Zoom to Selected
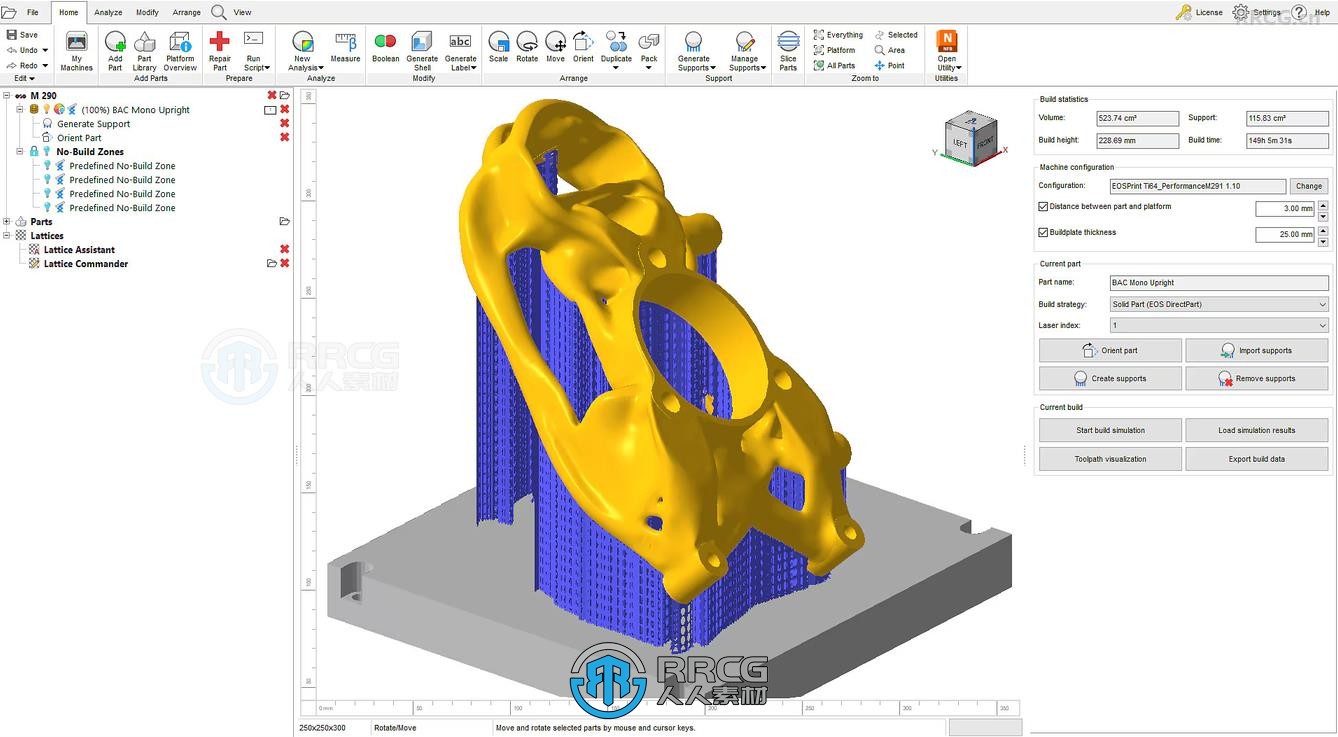Screen dimensions: 1338x737 point(896,35)
